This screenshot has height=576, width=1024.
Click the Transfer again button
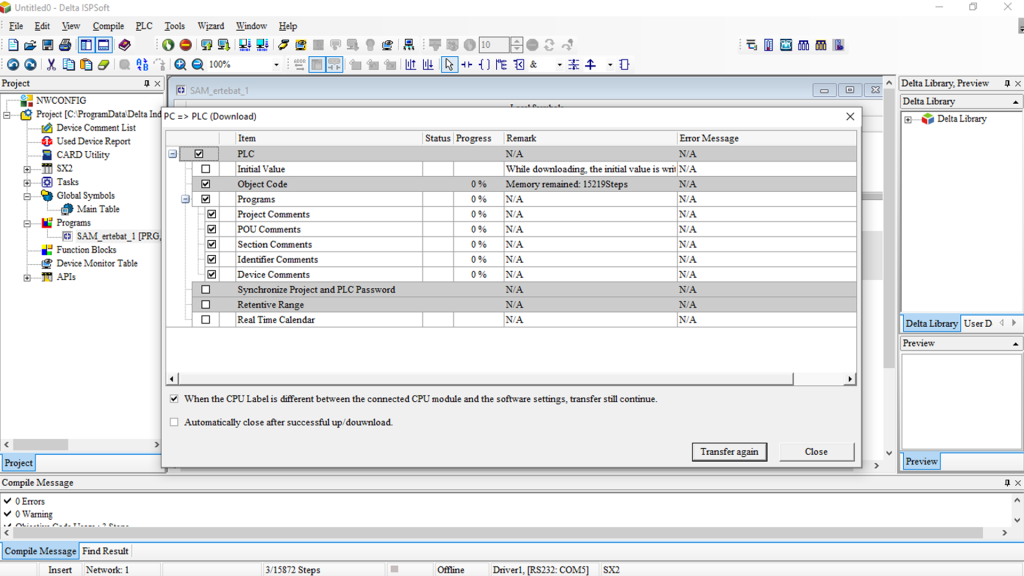click(x=729, y=452)
